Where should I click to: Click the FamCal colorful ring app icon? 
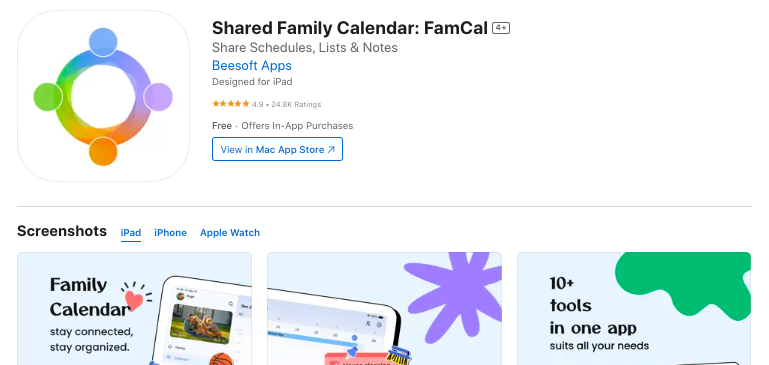coord(103,96)
